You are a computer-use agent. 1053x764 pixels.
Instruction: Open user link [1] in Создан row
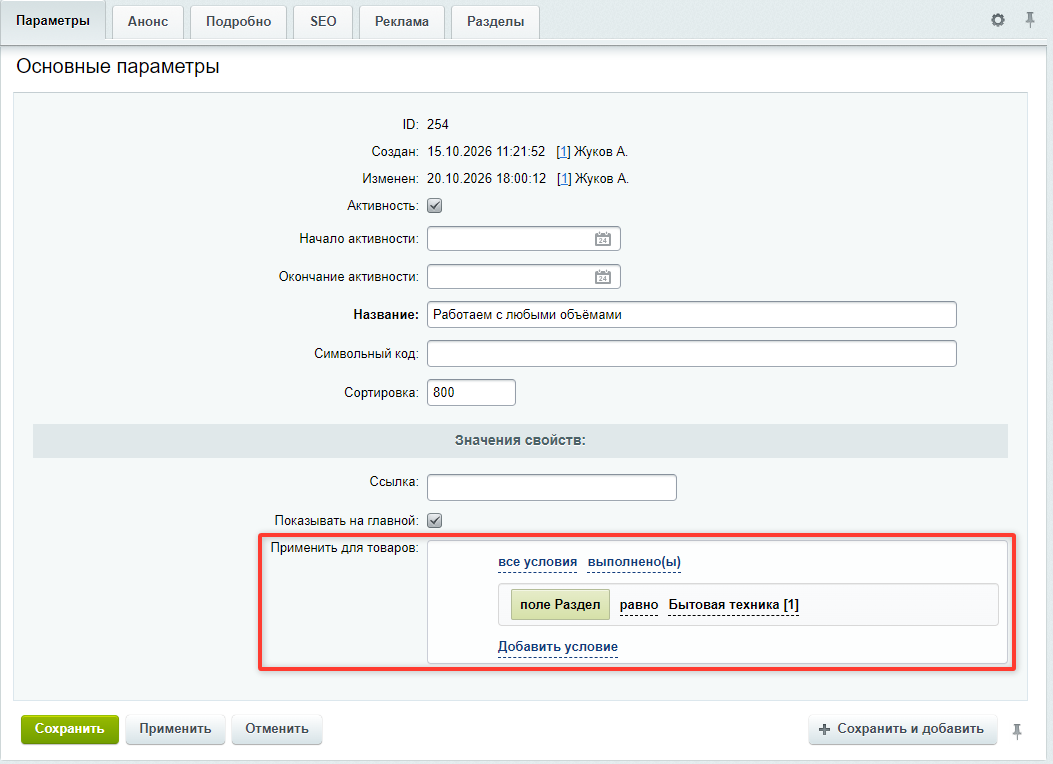pyautogui.click(x=563, y=152)
